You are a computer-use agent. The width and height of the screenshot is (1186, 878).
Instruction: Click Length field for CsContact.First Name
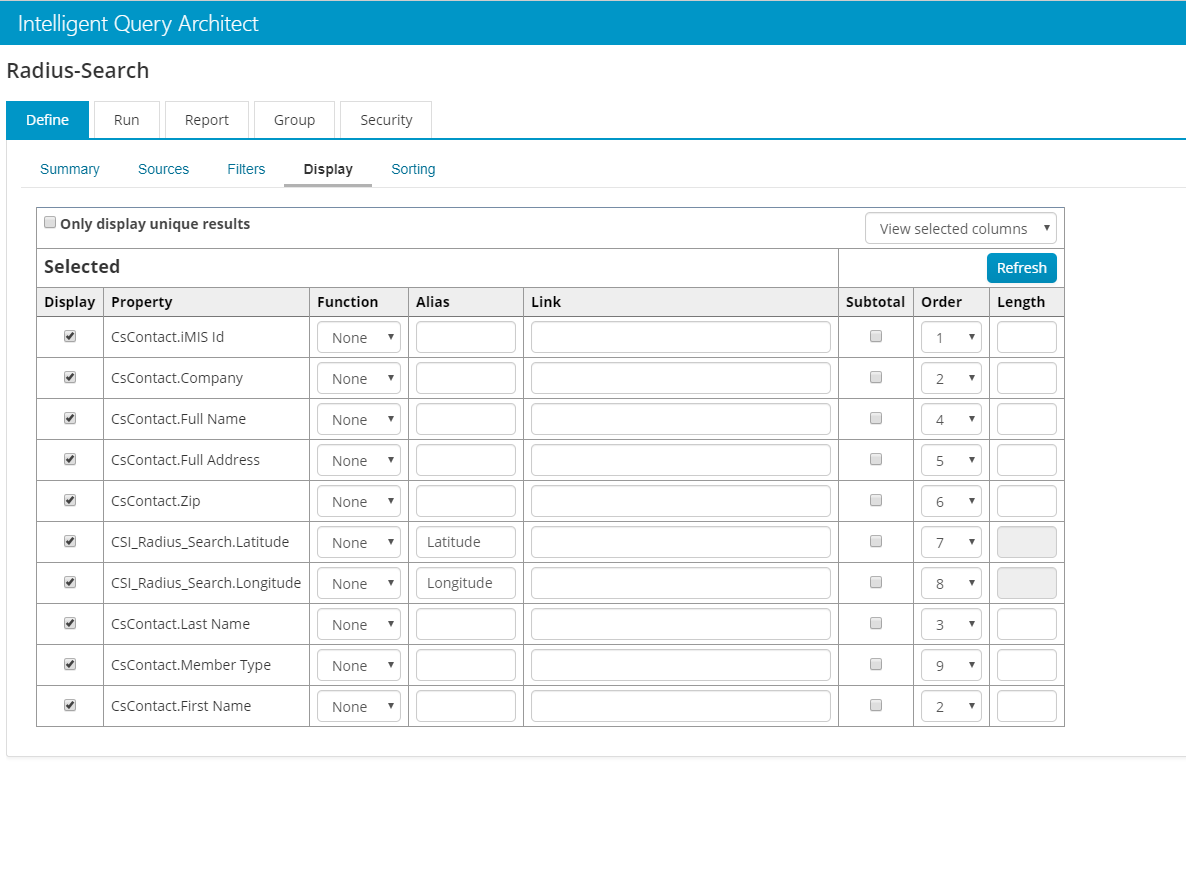(x=1026, y=706)
